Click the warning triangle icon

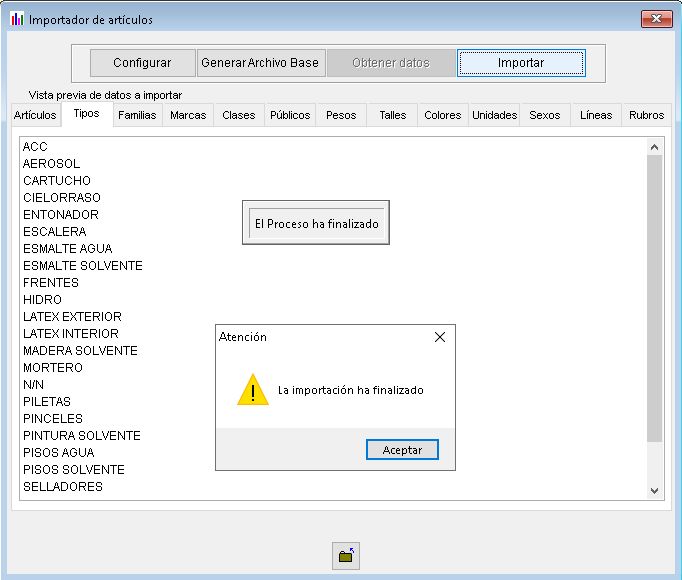252,390
